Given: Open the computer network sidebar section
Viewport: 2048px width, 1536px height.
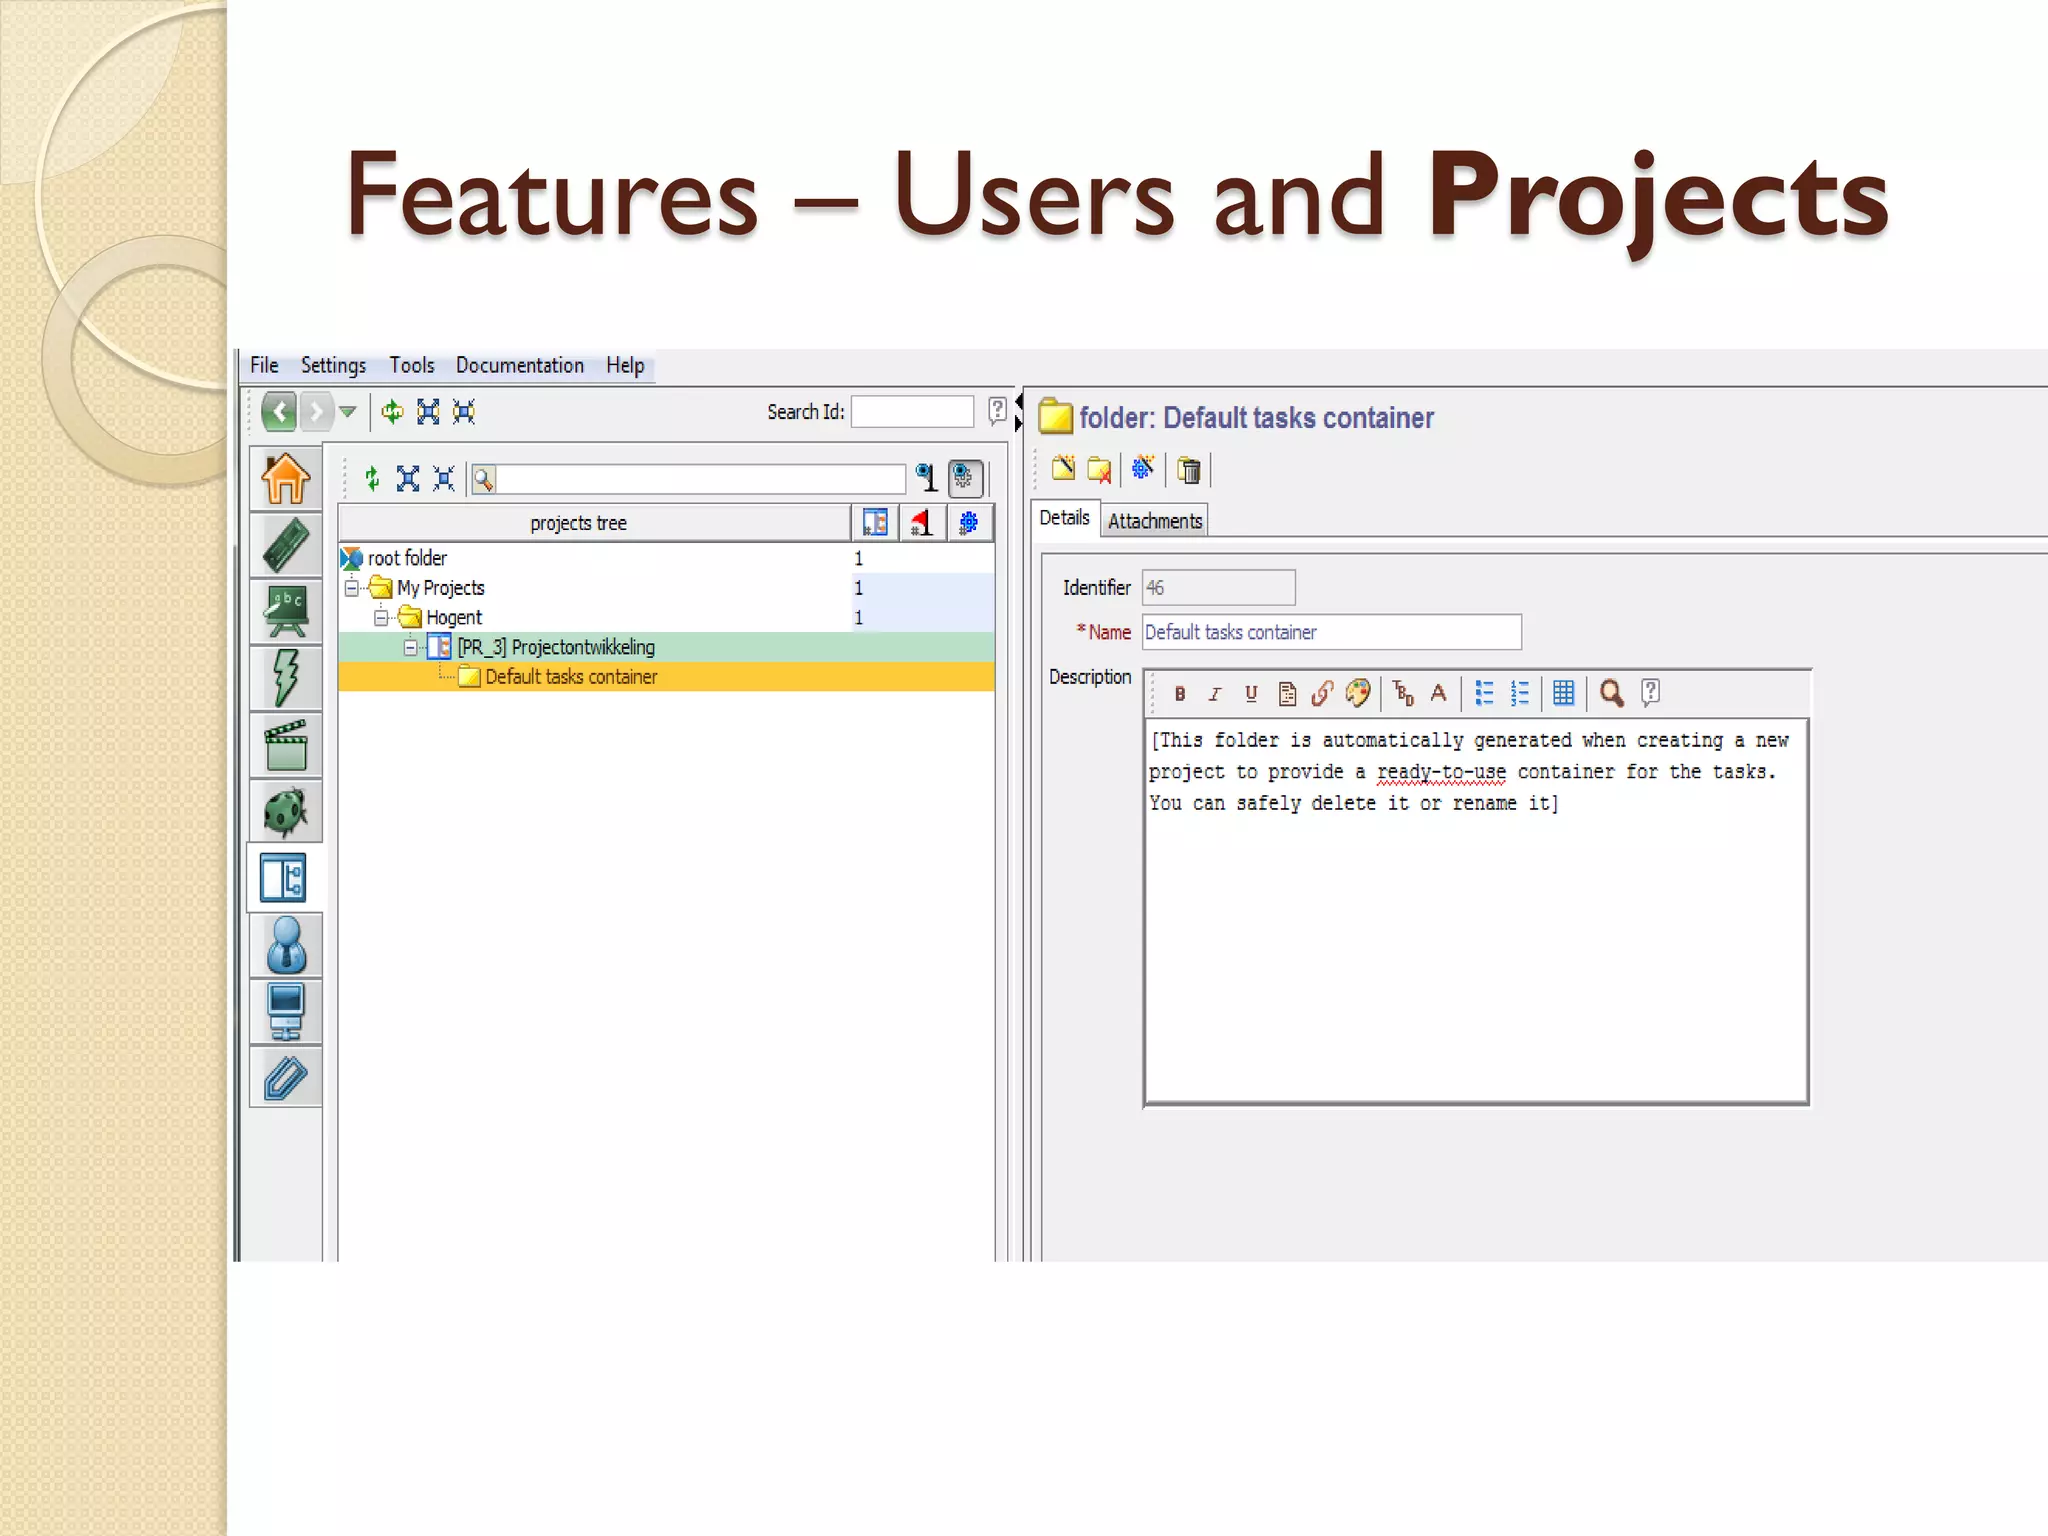Looking at the screenshot, I should click(x=286, y=1011).
